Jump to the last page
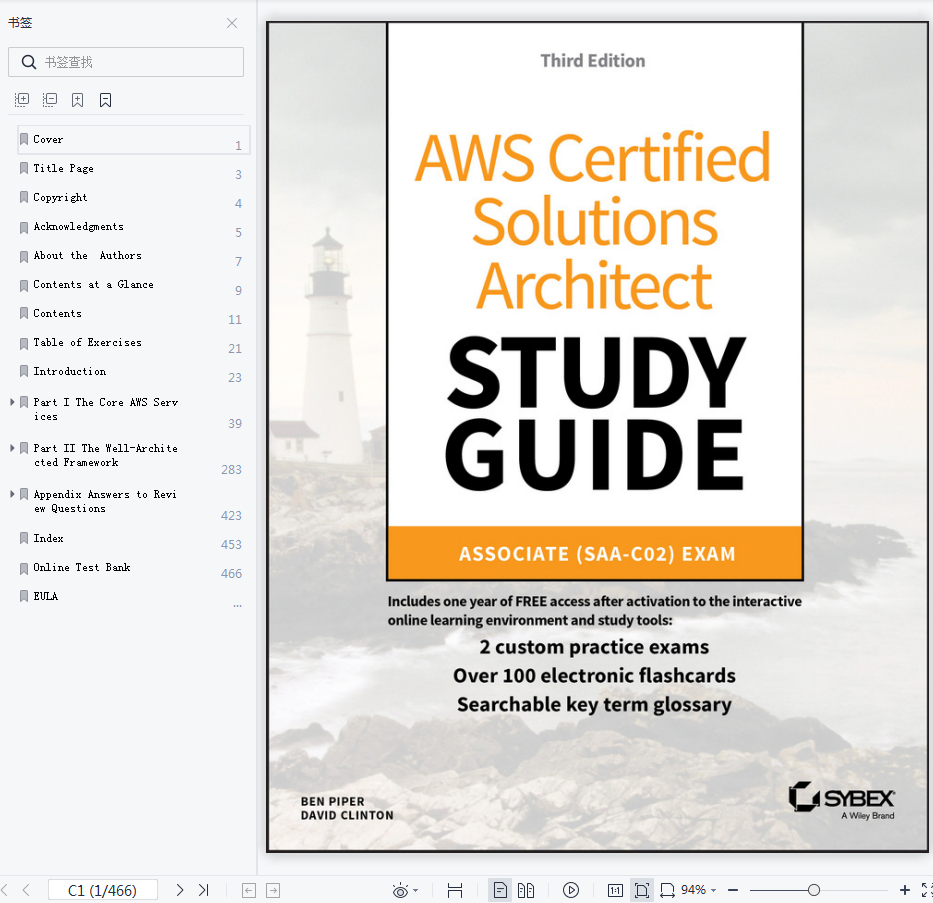Image resolution: width=933 pixels, height=903 pixels. [203, 890]
